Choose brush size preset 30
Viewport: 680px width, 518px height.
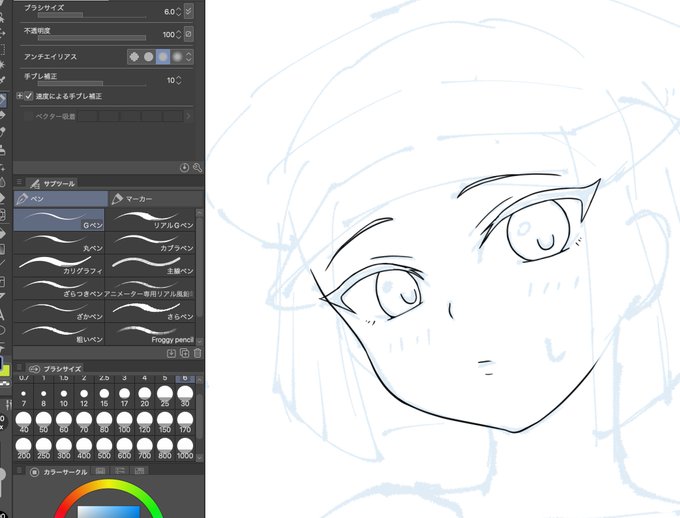coord(185,397)
